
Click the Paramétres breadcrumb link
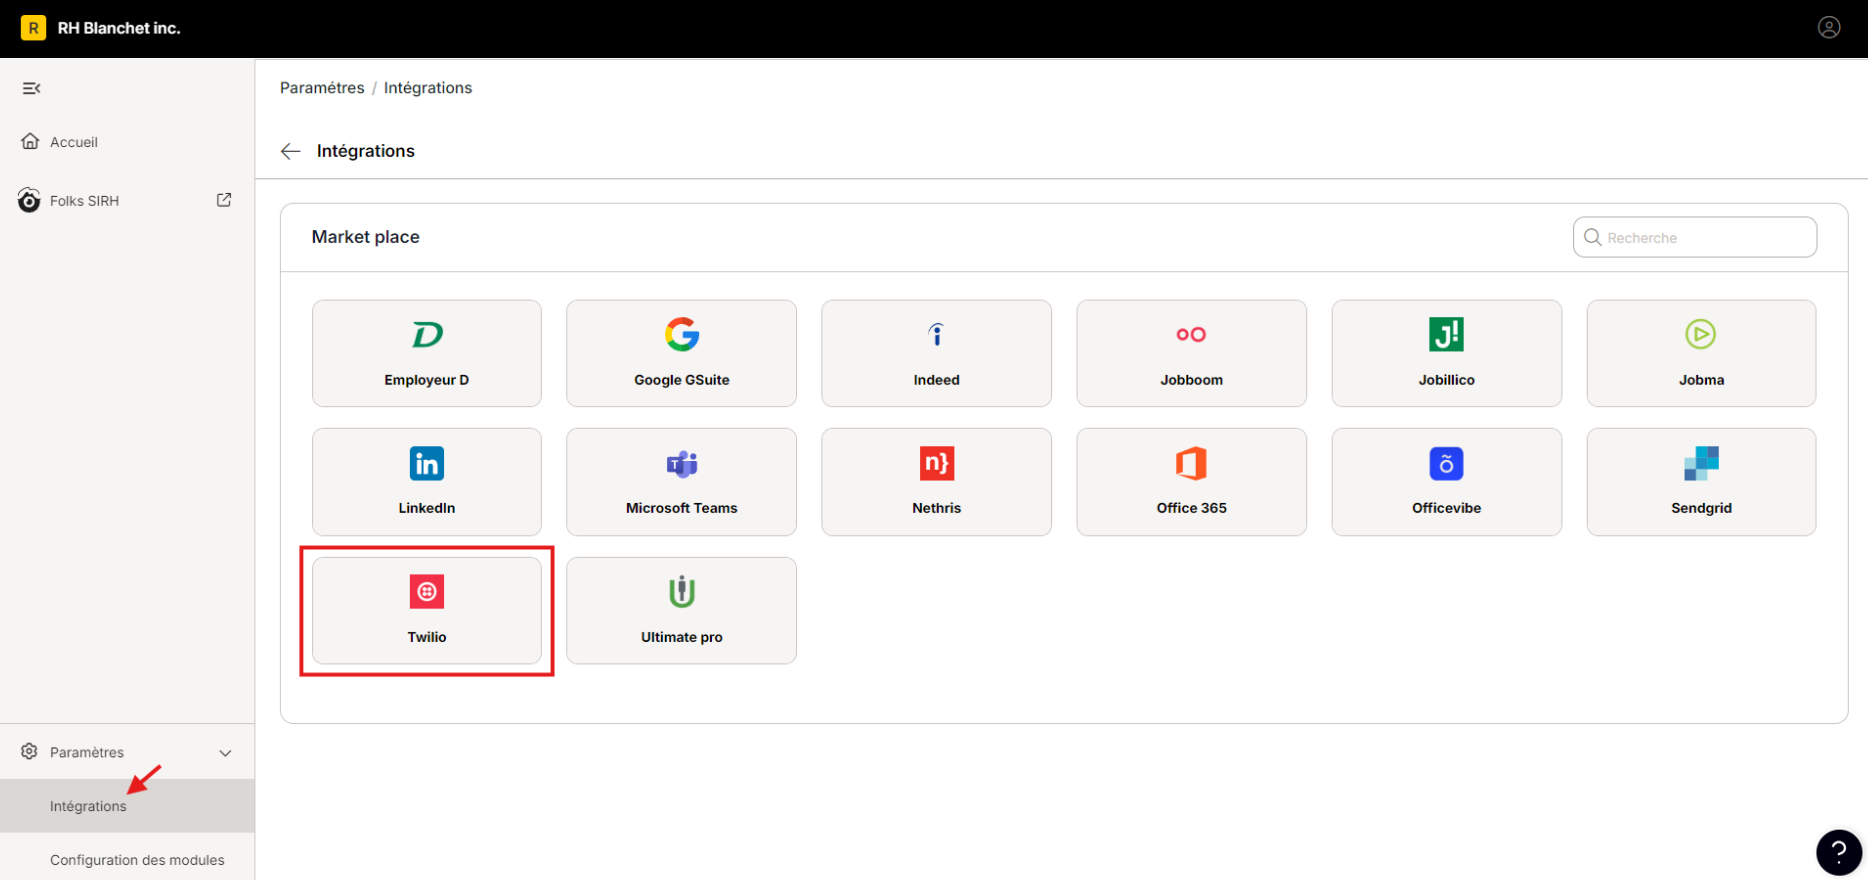coord(322,88)
